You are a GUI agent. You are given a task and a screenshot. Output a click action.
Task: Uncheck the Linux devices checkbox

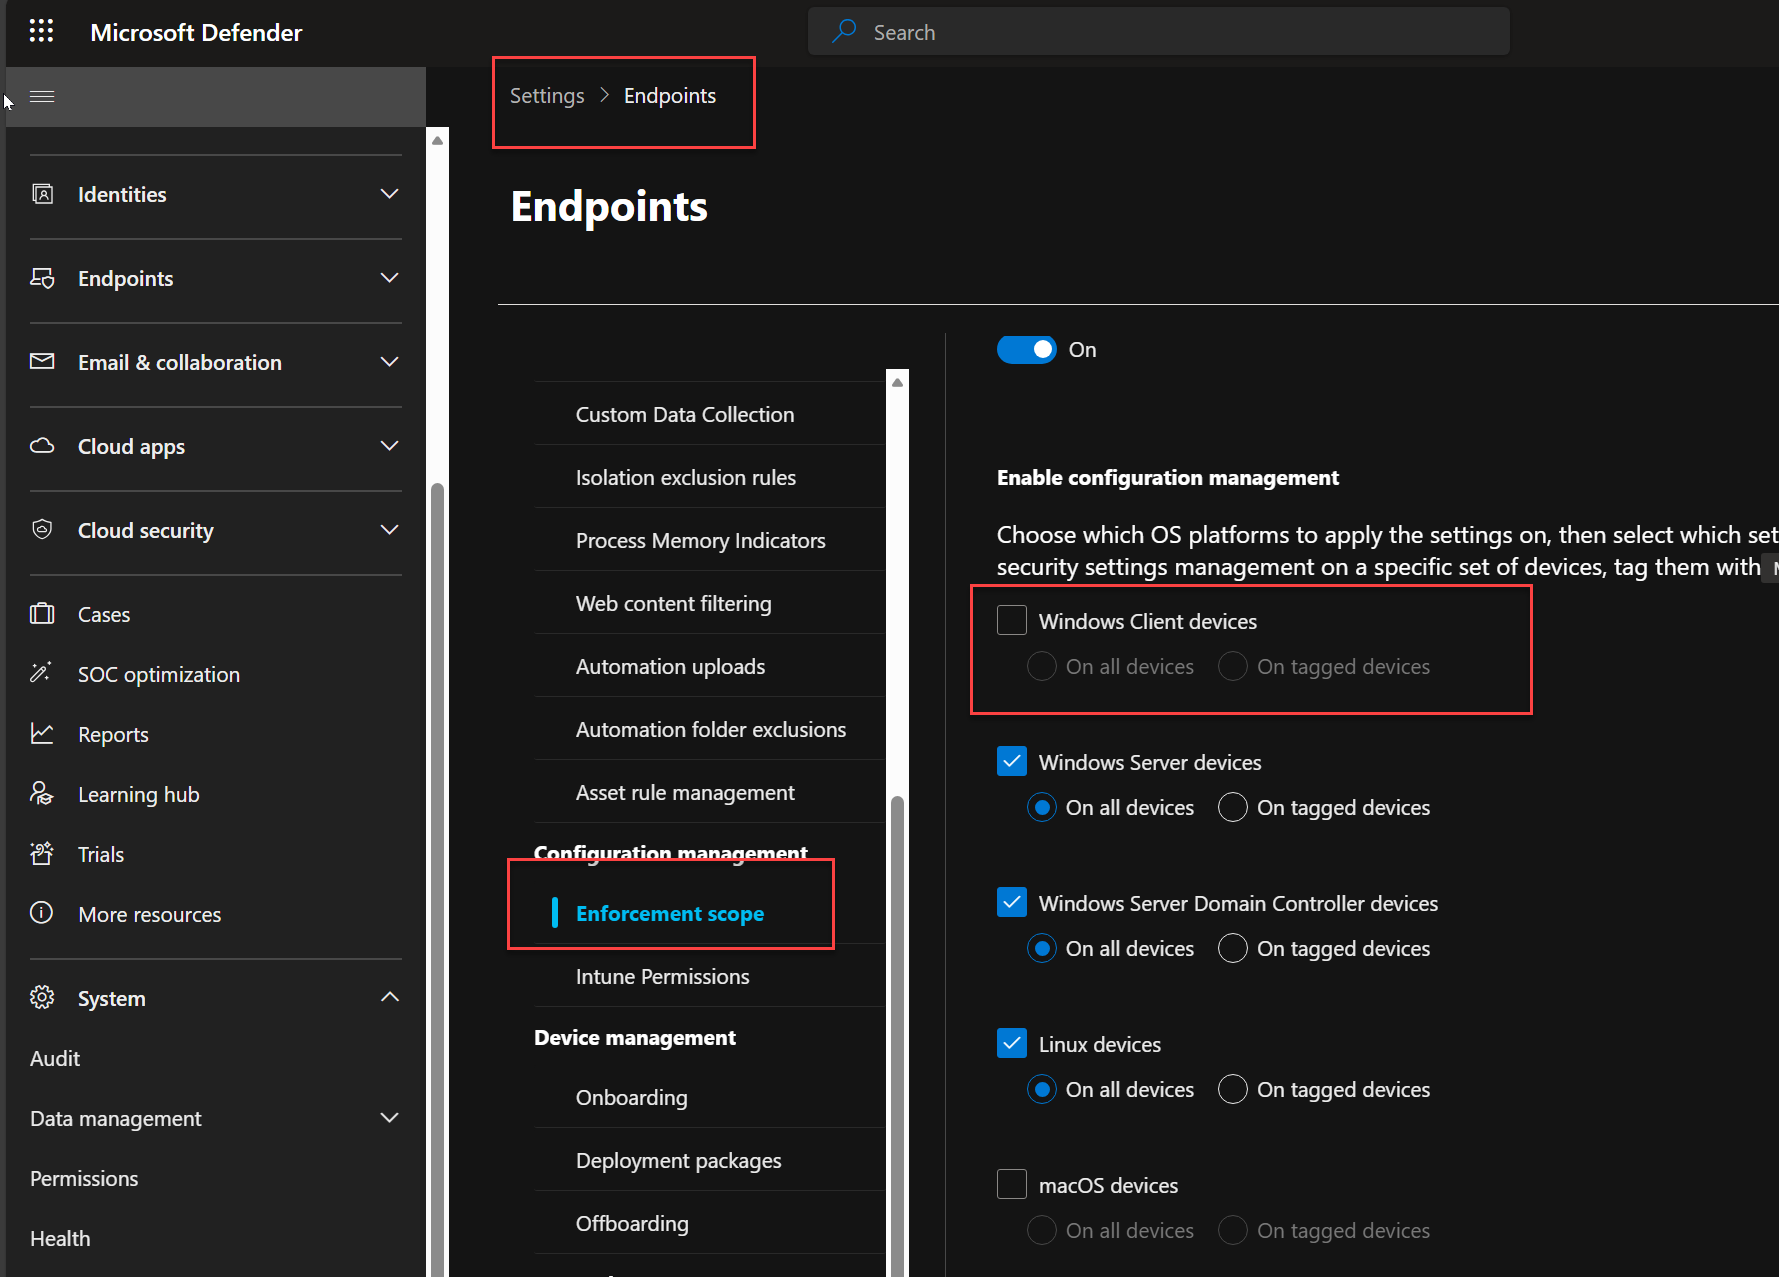pyautogui.click(x=1012, y=1043)
